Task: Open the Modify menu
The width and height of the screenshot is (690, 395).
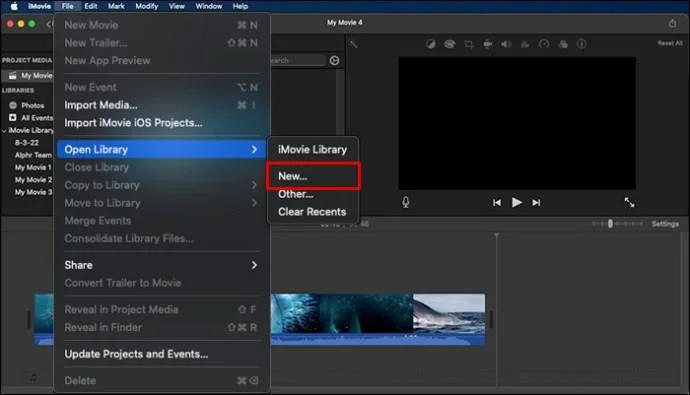Action: click(147, 6)
